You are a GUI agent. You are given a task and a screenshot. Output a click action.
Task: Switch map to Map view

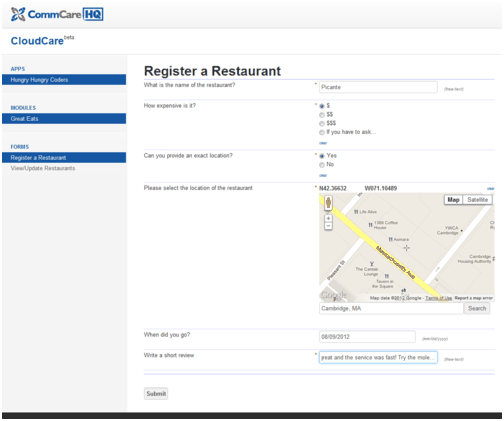point(453,200)
